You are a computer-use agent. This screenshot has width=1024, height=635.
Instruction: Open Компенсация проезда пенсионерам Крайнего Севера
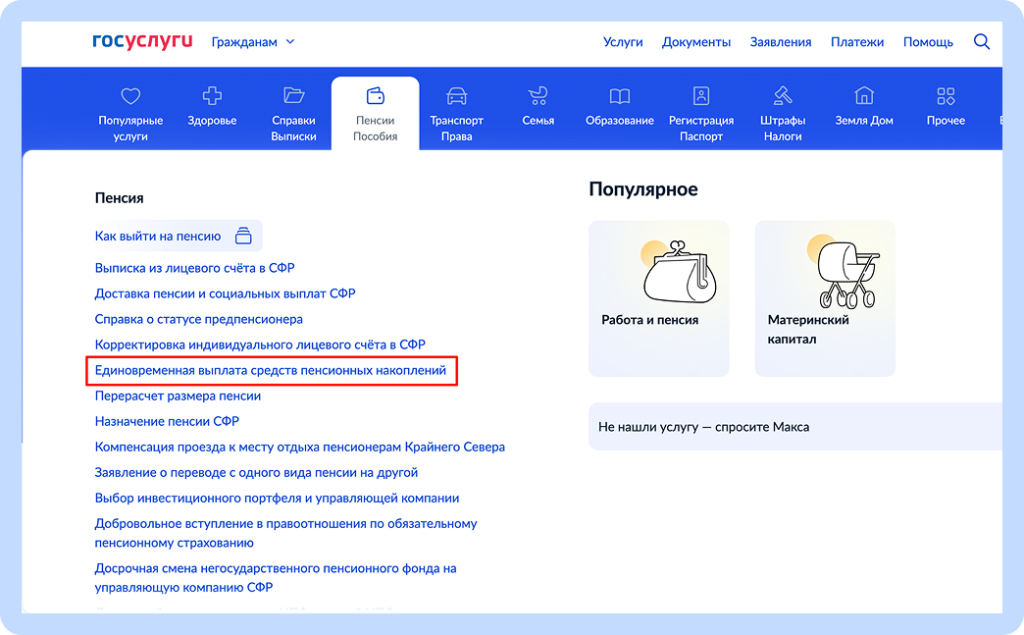point(300,447)
